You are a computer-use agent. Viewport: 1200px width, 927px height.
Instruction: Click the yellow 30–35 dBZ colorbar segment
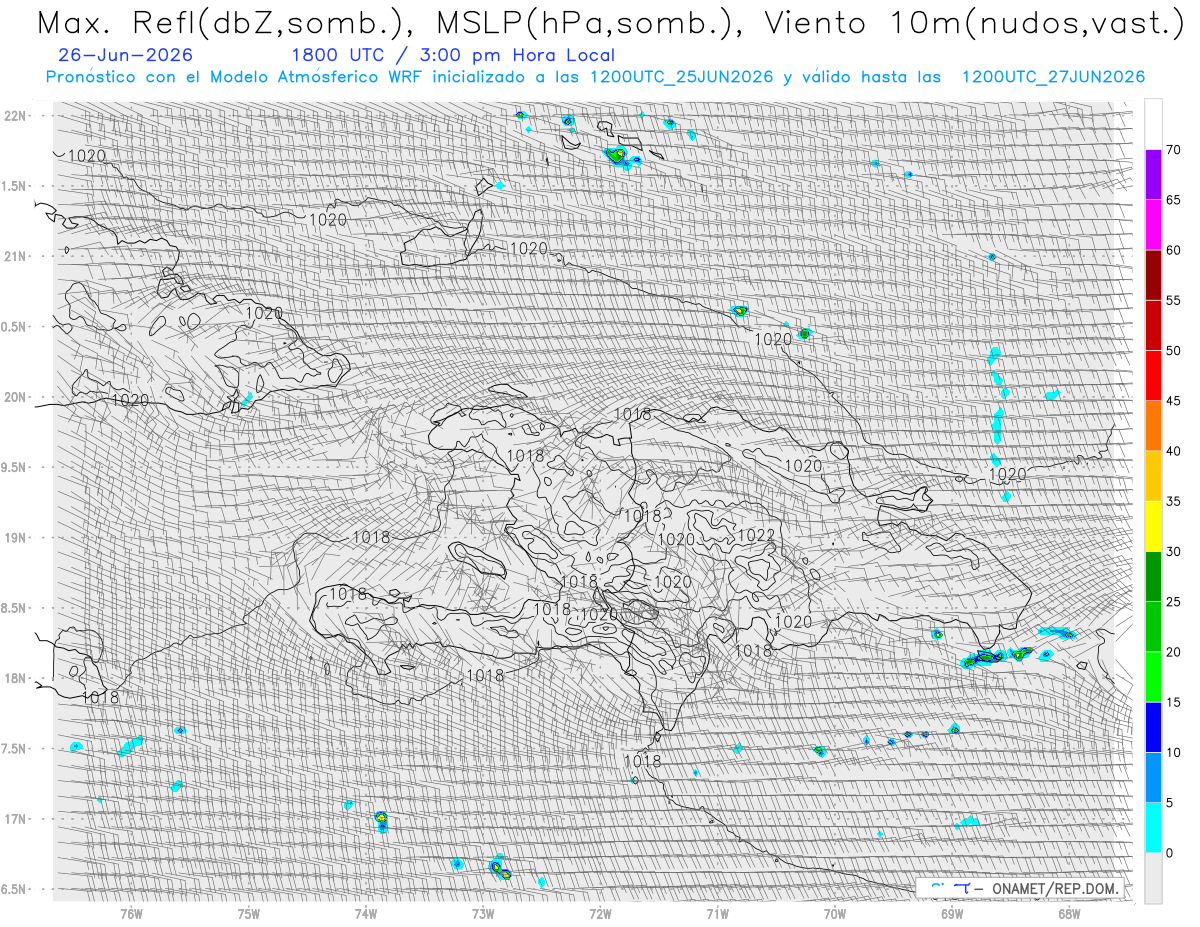tap(1153, 526)
